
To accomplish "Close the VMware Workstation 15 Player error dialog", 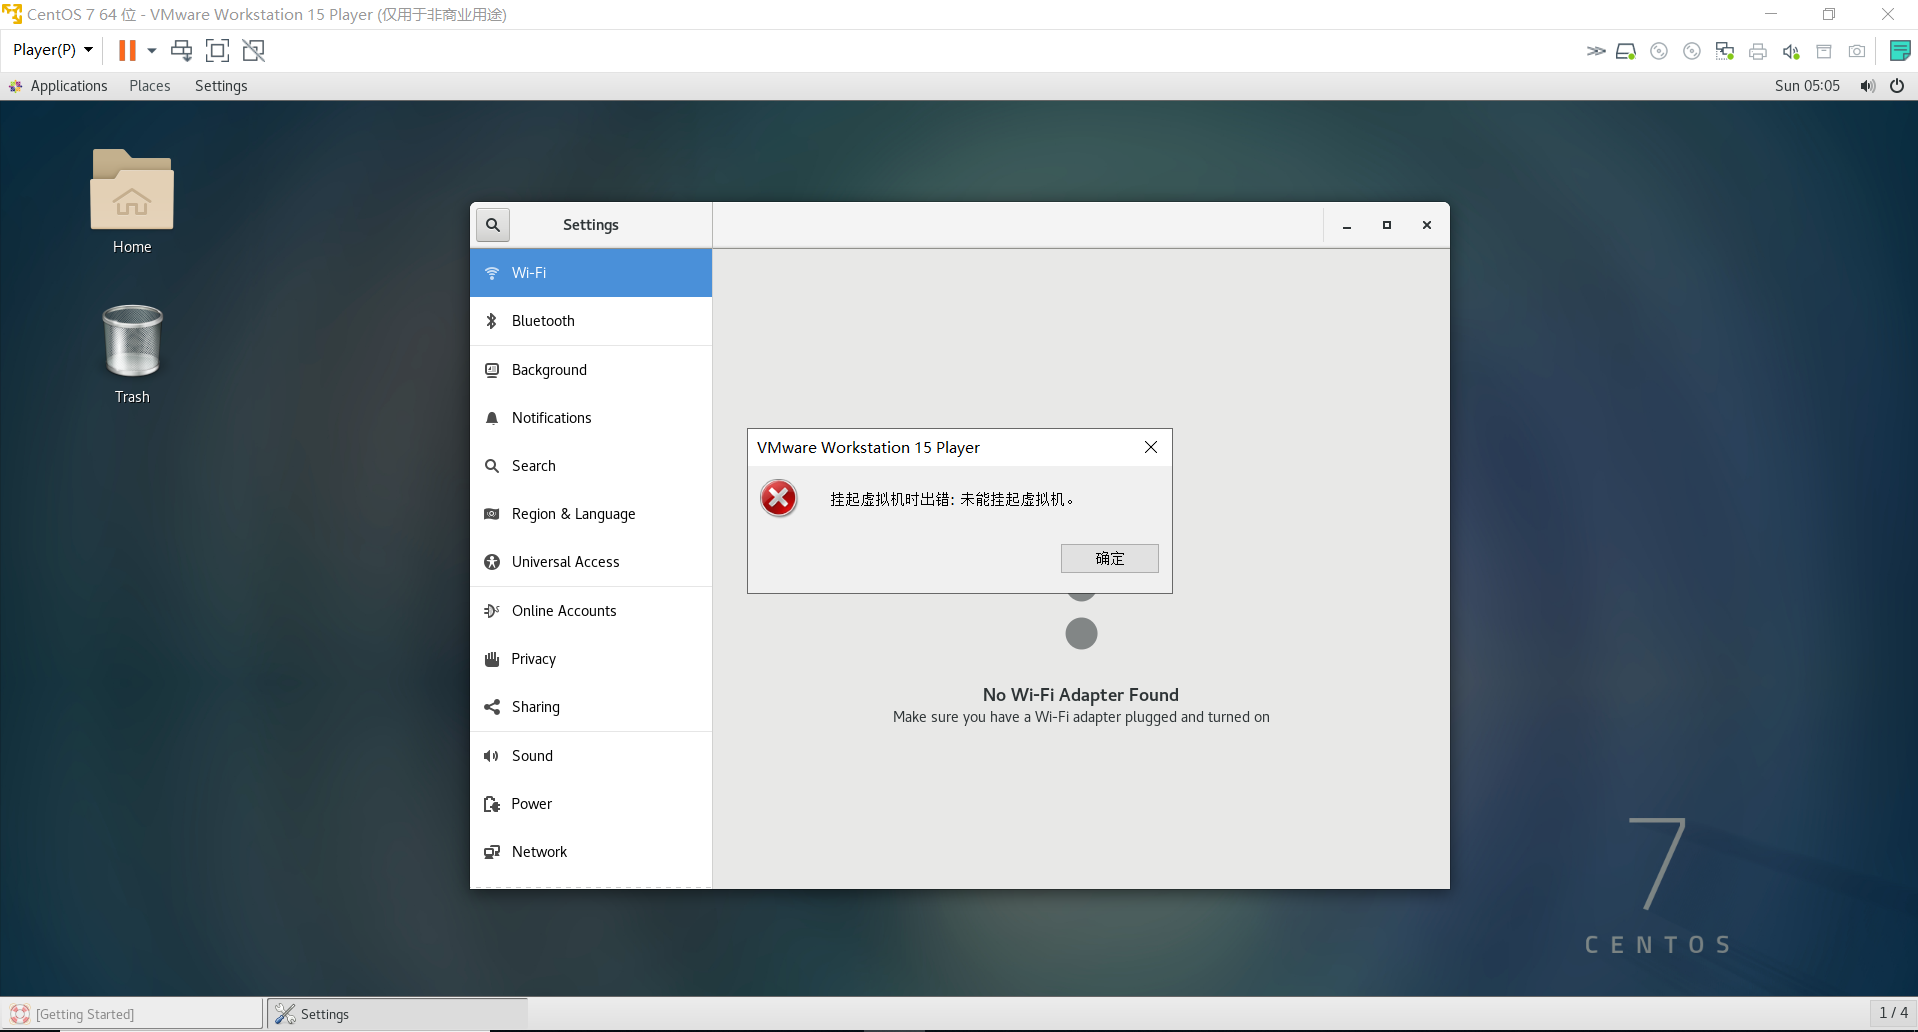I will pos(1151,447).
